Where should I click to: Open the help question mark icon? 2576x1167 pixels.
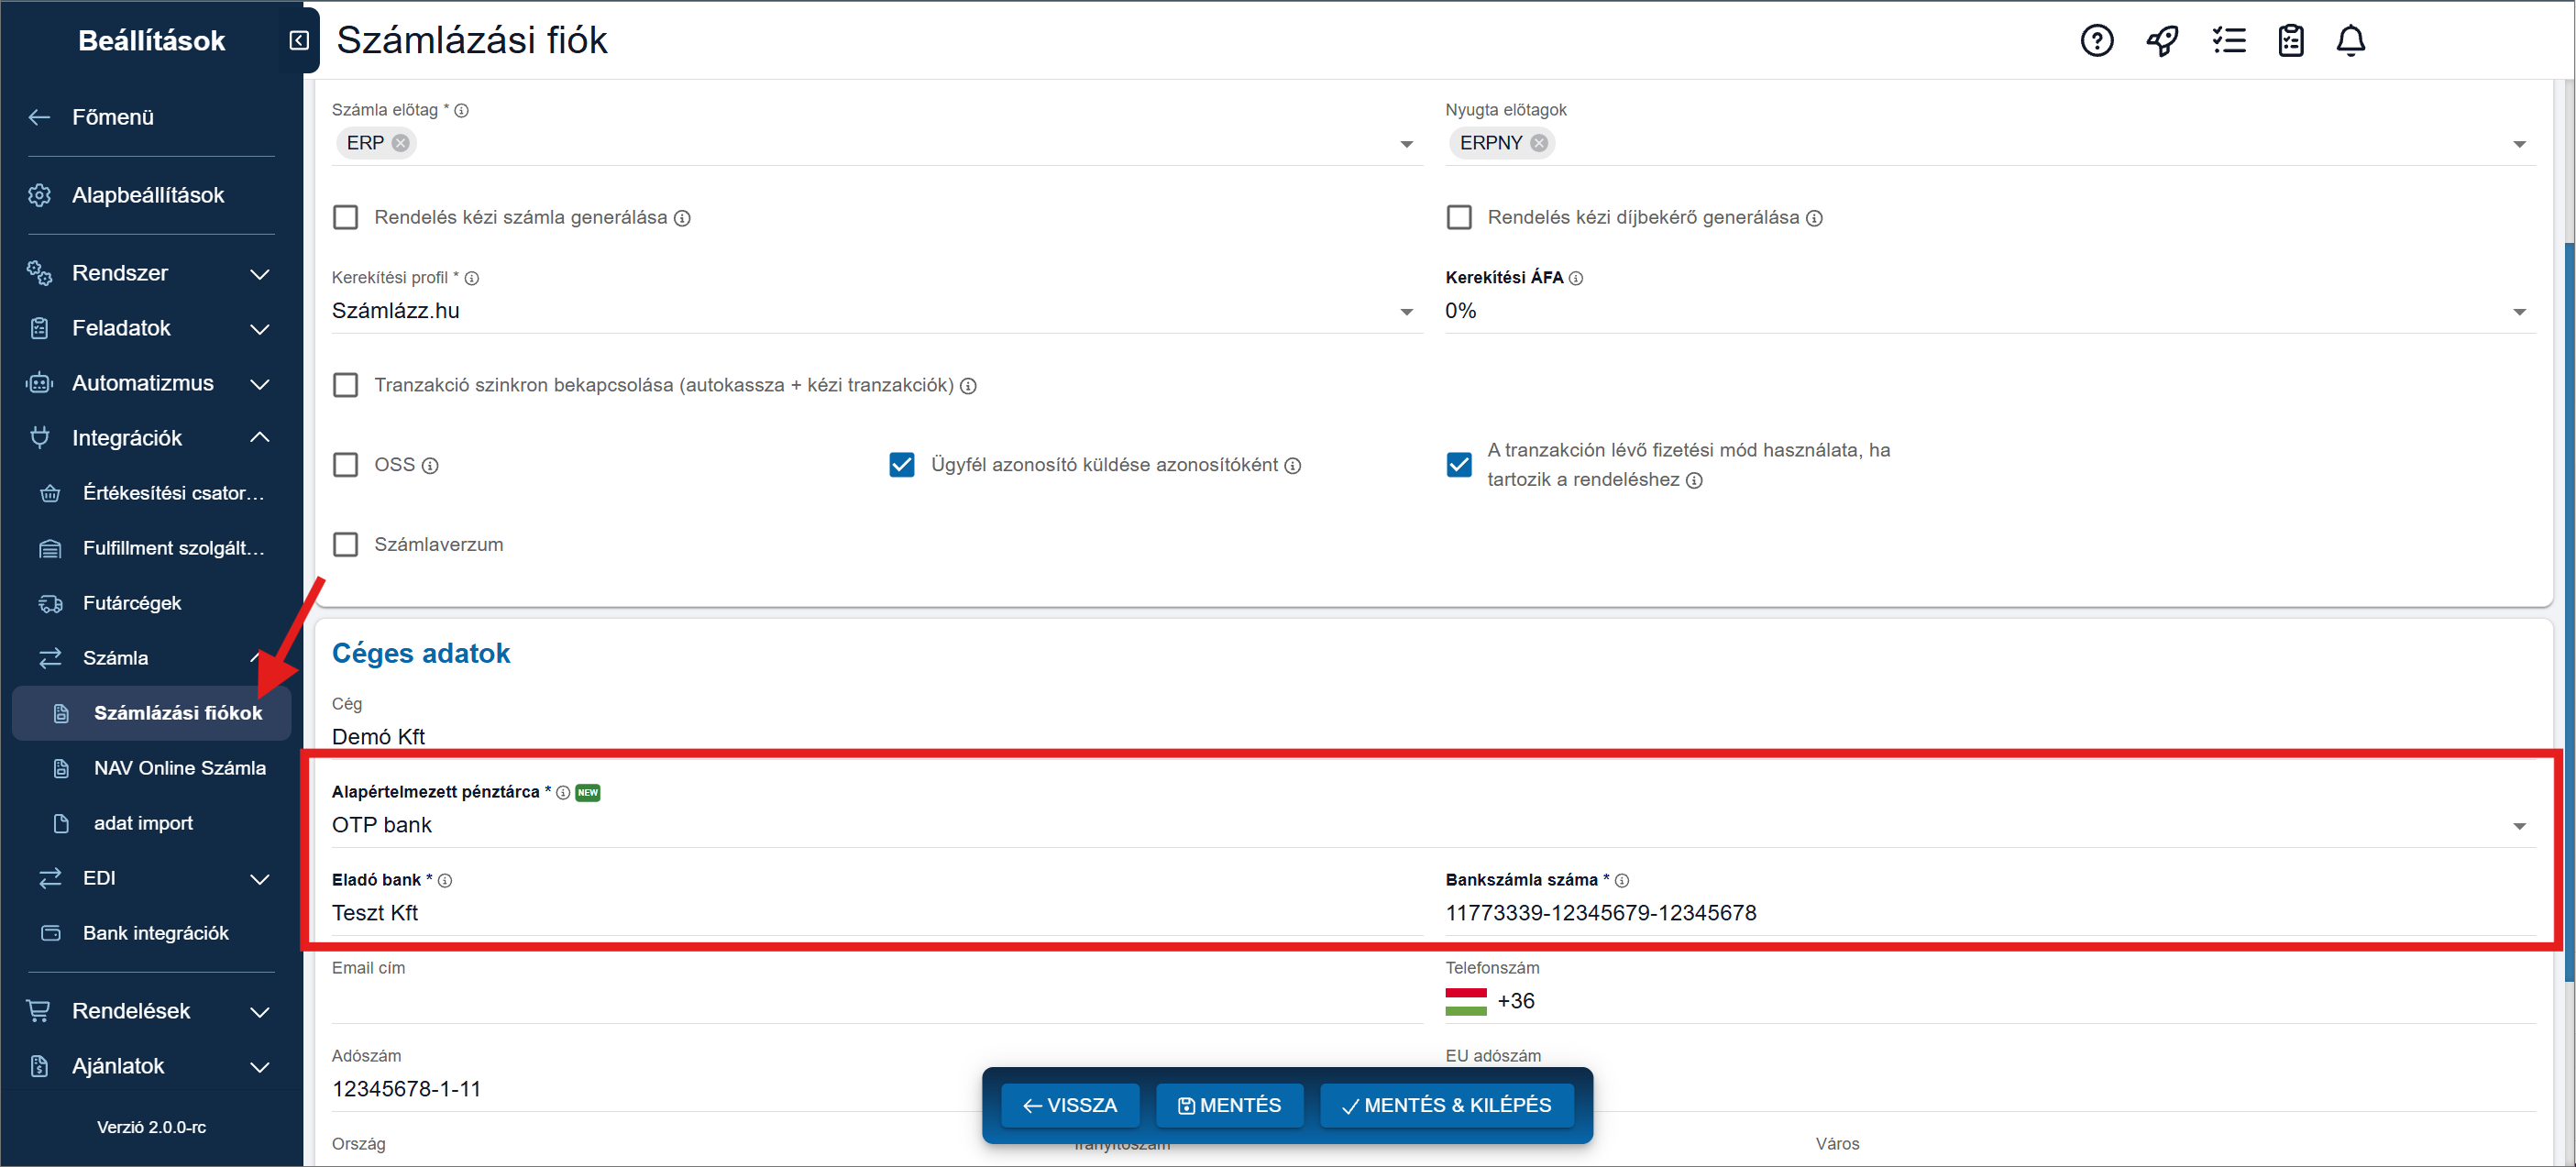pyautogui.click(x=2096, y=41)
